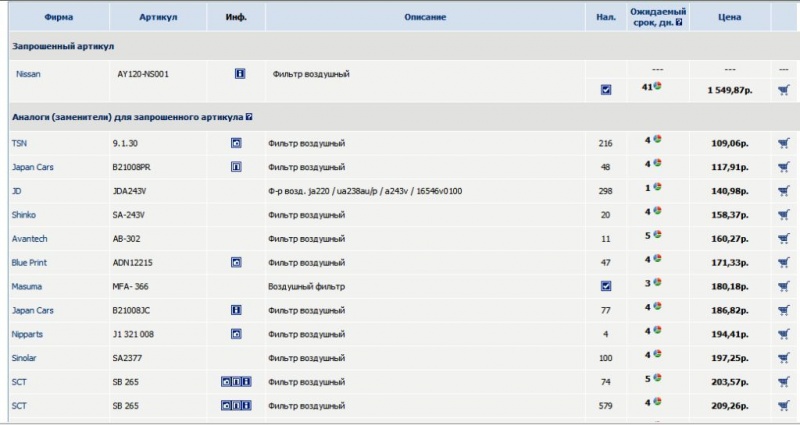Viewport: 800px width, 425px height.
Task: Open help icon next to analogs heading
Action: [x=249, y=117]
